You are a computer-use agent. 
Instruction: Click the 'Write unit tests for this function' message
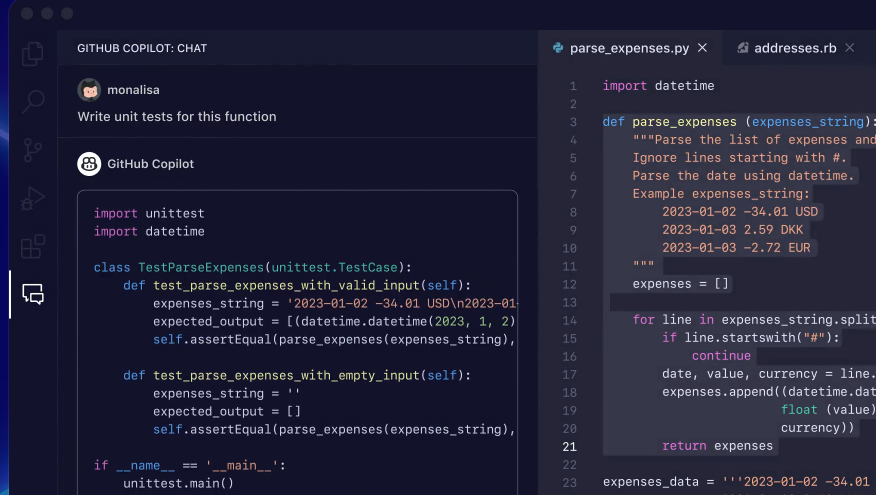pyautogui.click(x=177, y=116)
